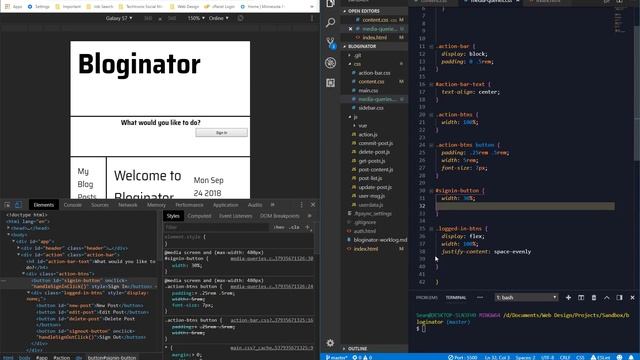
Task: Open sidebar.css in the file explorer
Action: [x=371, y=108]
